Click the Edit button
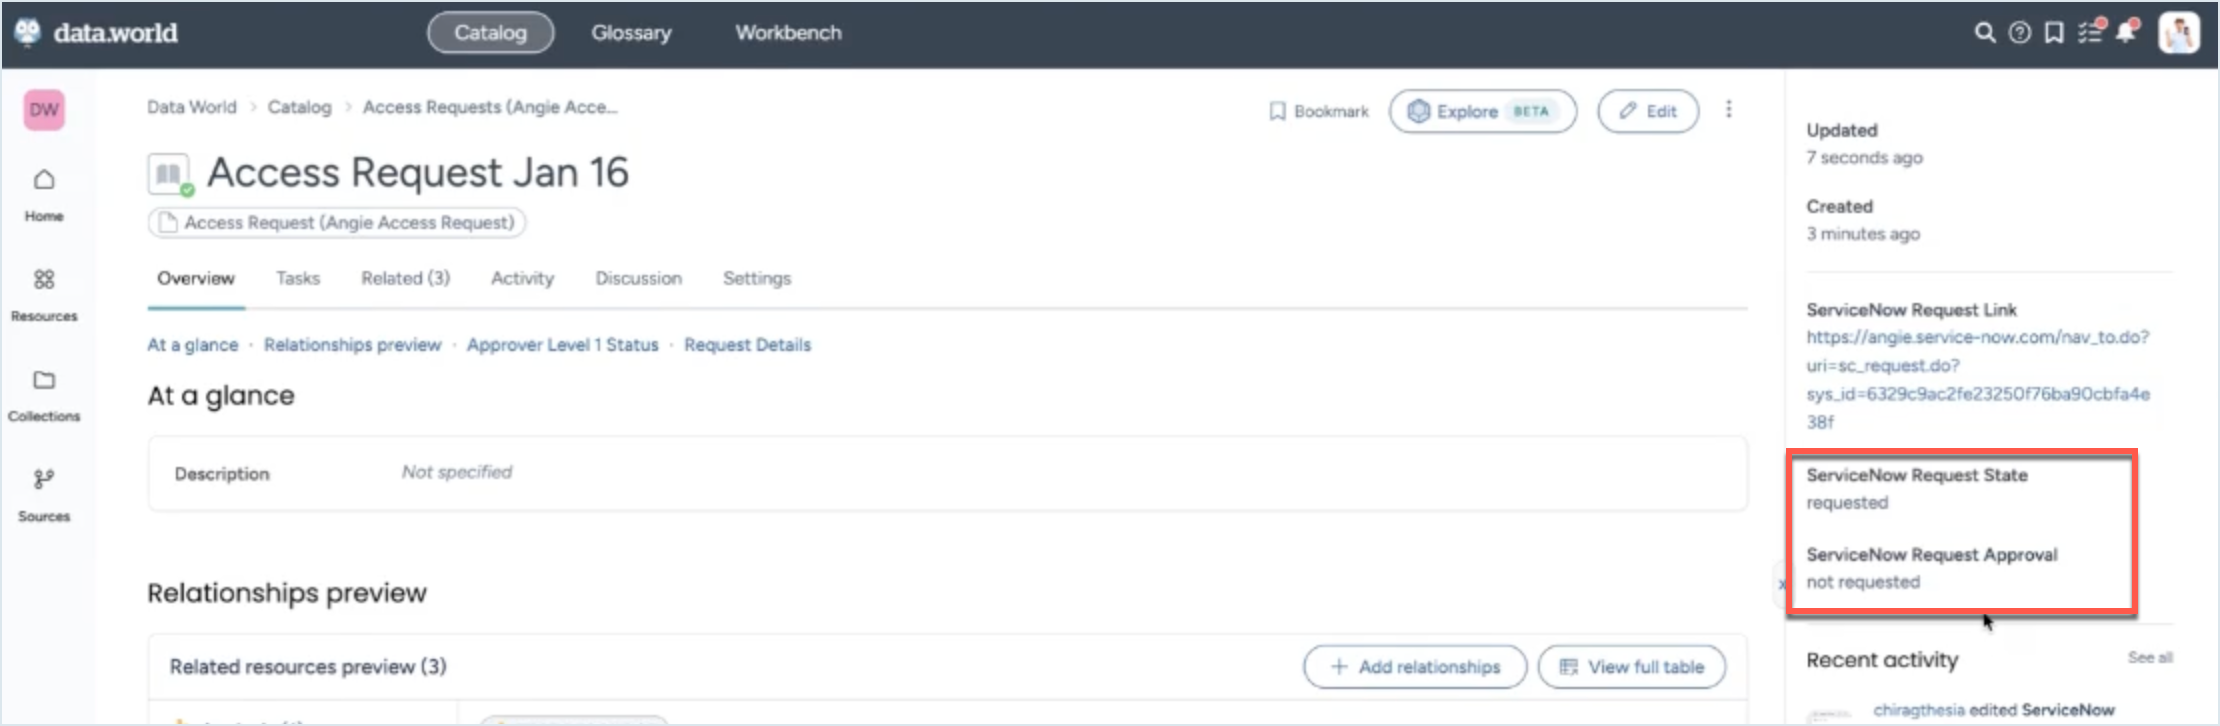Screen dimensions: 2220x726 pos(1647,111)
